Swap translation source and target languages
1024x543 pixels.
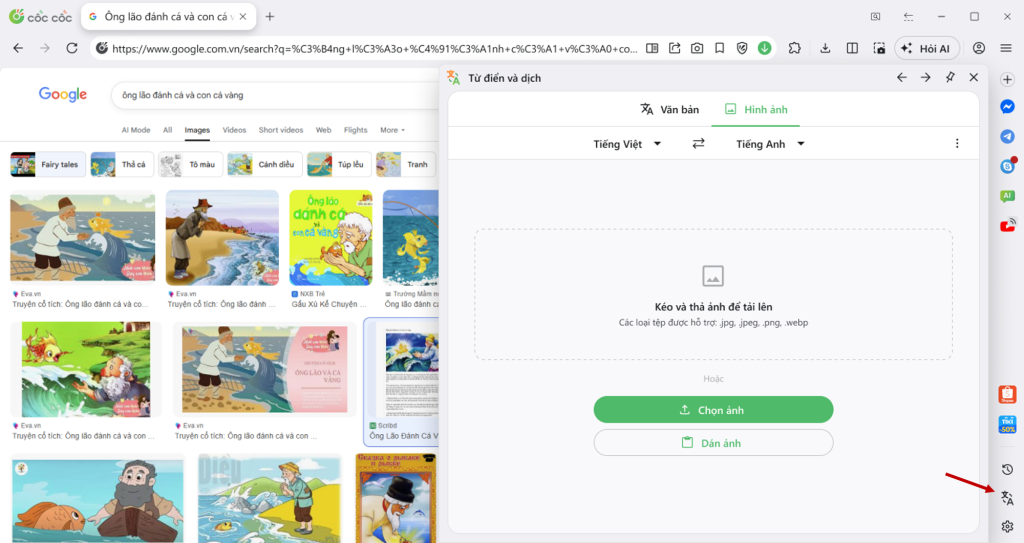[x=698, y=144]
